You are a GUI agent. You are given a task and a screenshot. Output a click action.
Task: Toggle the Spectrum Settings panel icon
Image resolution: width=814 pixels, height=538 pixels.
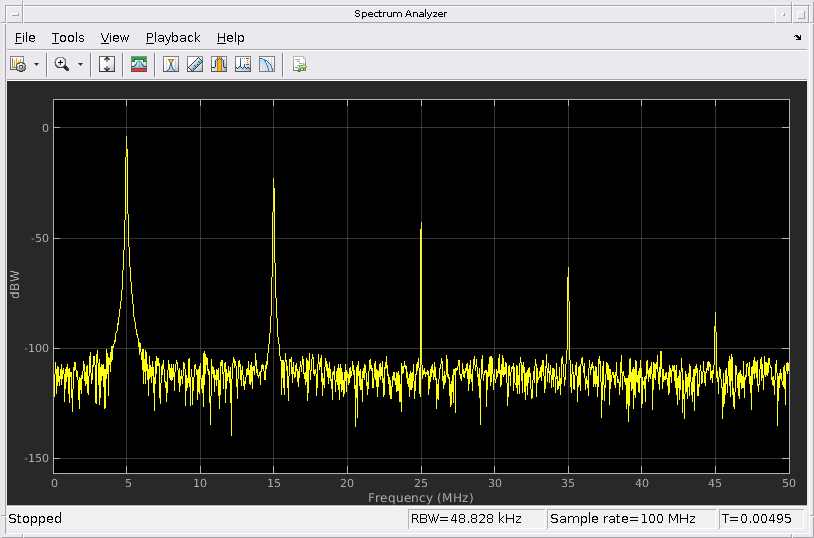[139, 64]
